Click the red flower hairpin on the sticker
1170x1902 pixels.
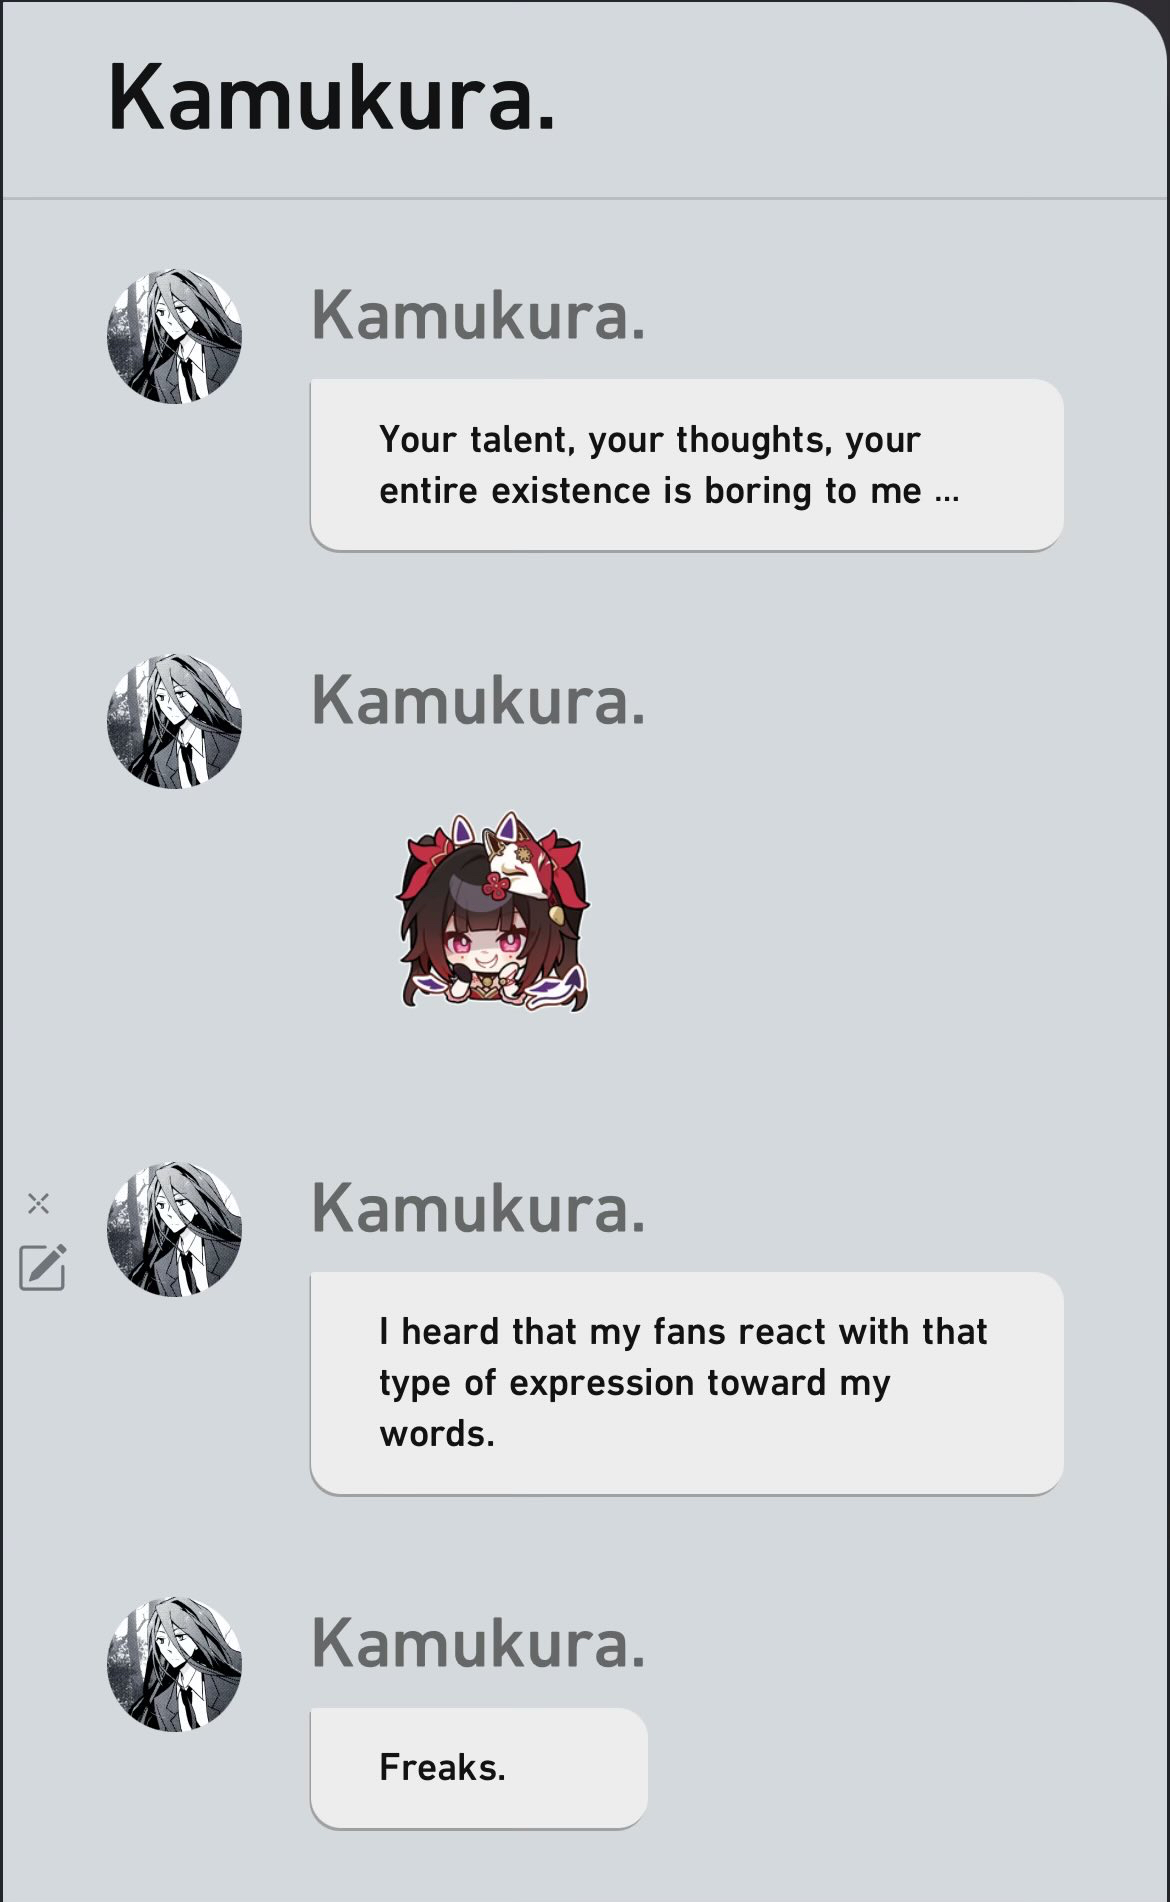(x=496, y=886)
